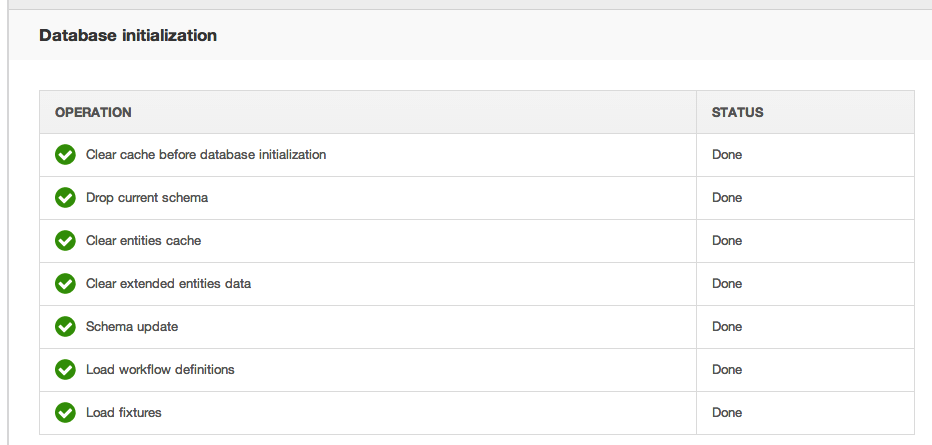Click the green check beside Drop current schema
Viewport: 932px width, 445px height.
tap(65, 197)
